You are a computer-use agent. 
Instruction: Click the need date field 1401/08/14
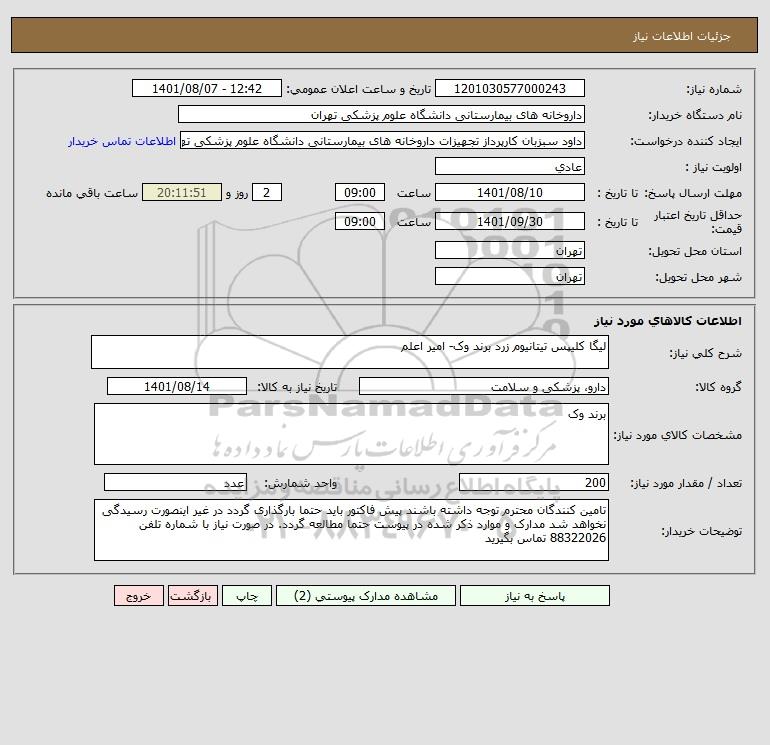click(177, 386)
